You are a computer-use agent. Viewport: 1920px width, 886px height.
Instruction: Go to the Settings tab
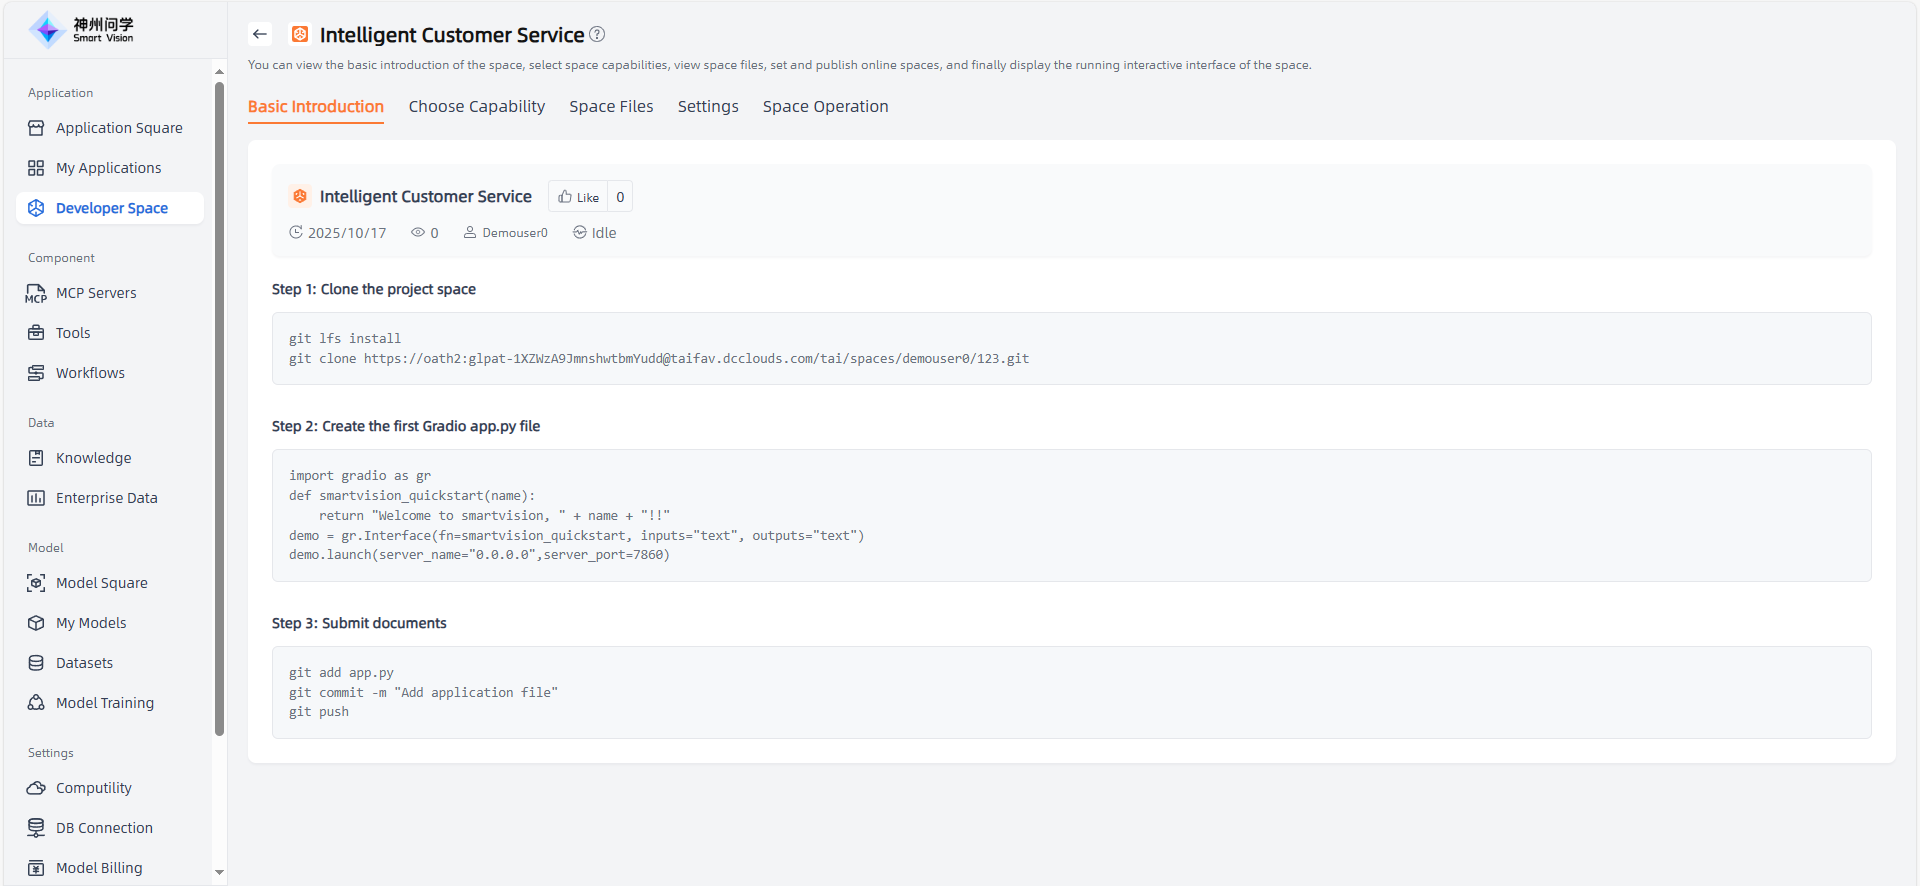[x=708, y=107]
